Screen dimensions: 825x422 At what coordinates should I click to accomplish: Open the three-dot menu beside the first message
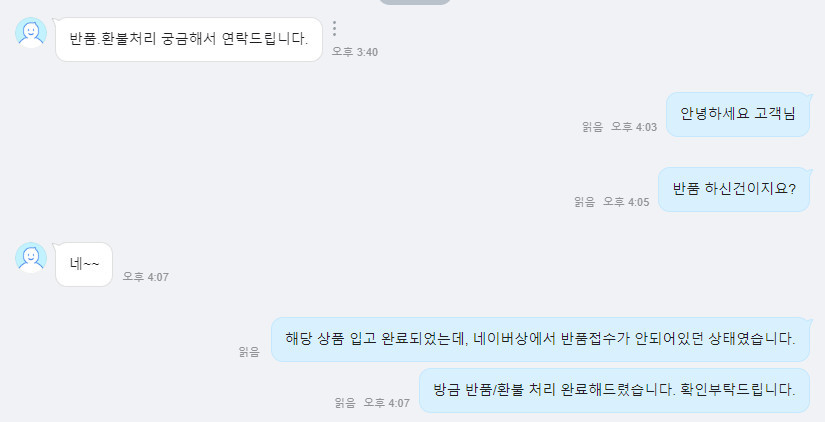[335, 28]
